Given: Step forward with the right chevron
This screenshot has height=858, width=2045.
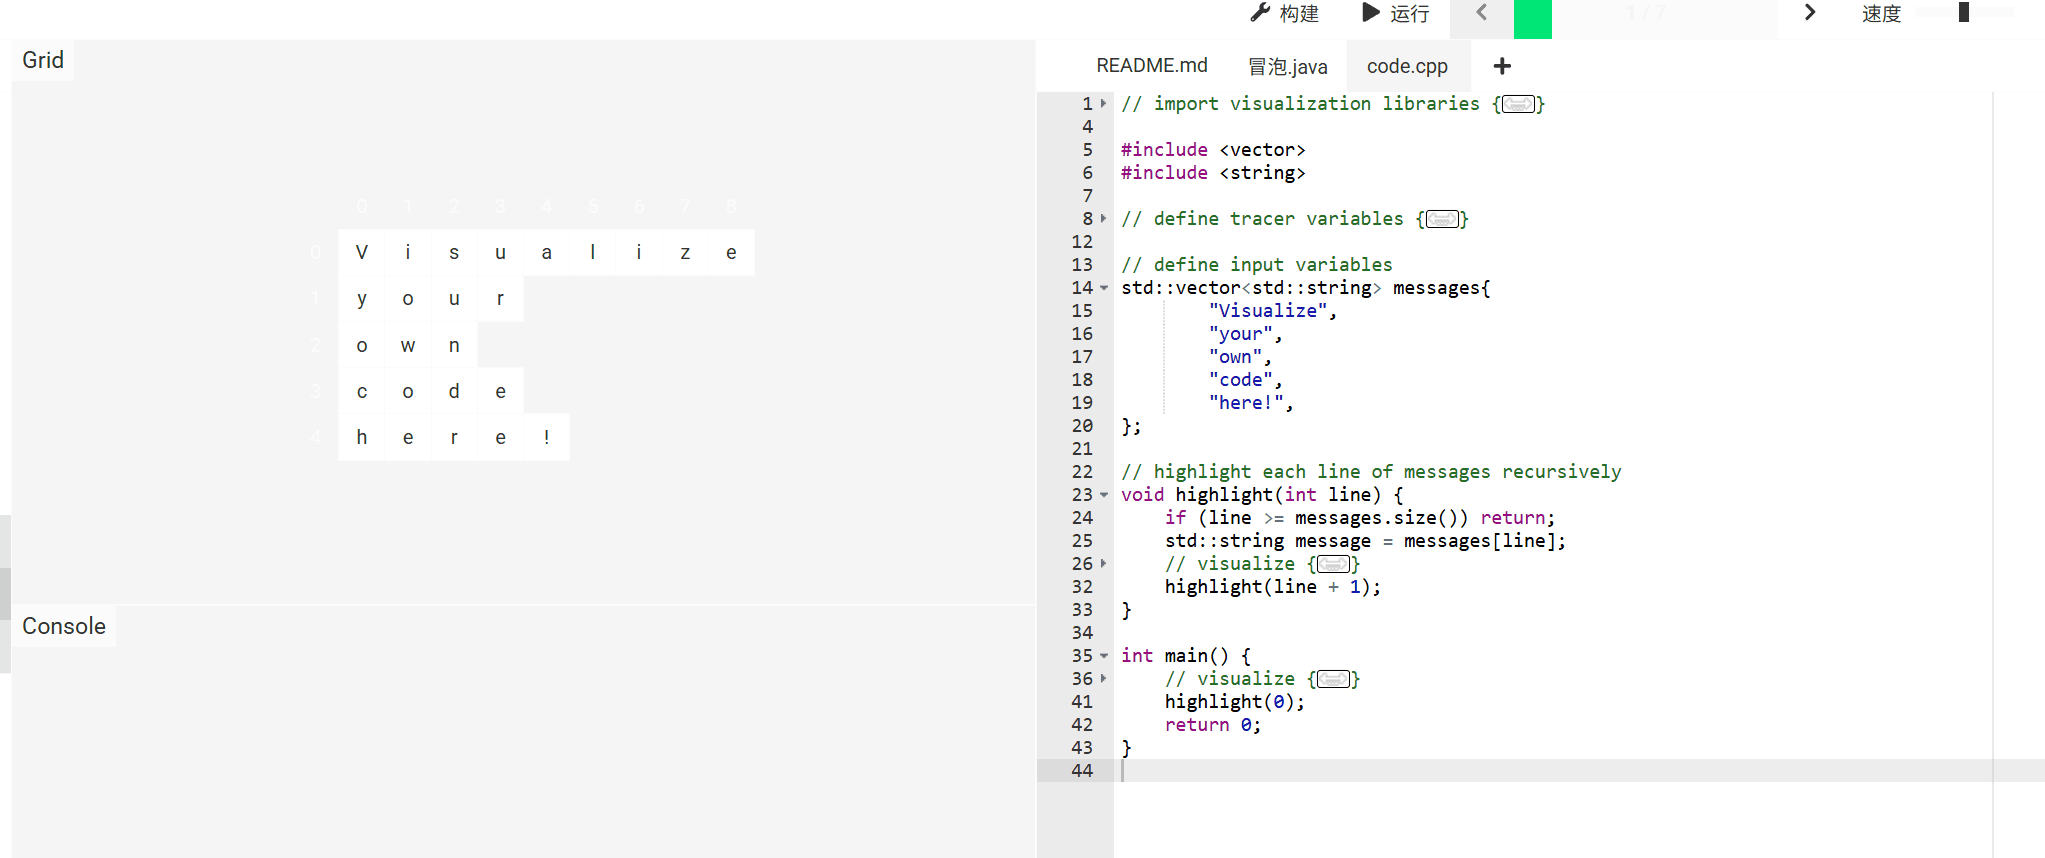Looking at the screenshot, I should point(1809,13).
